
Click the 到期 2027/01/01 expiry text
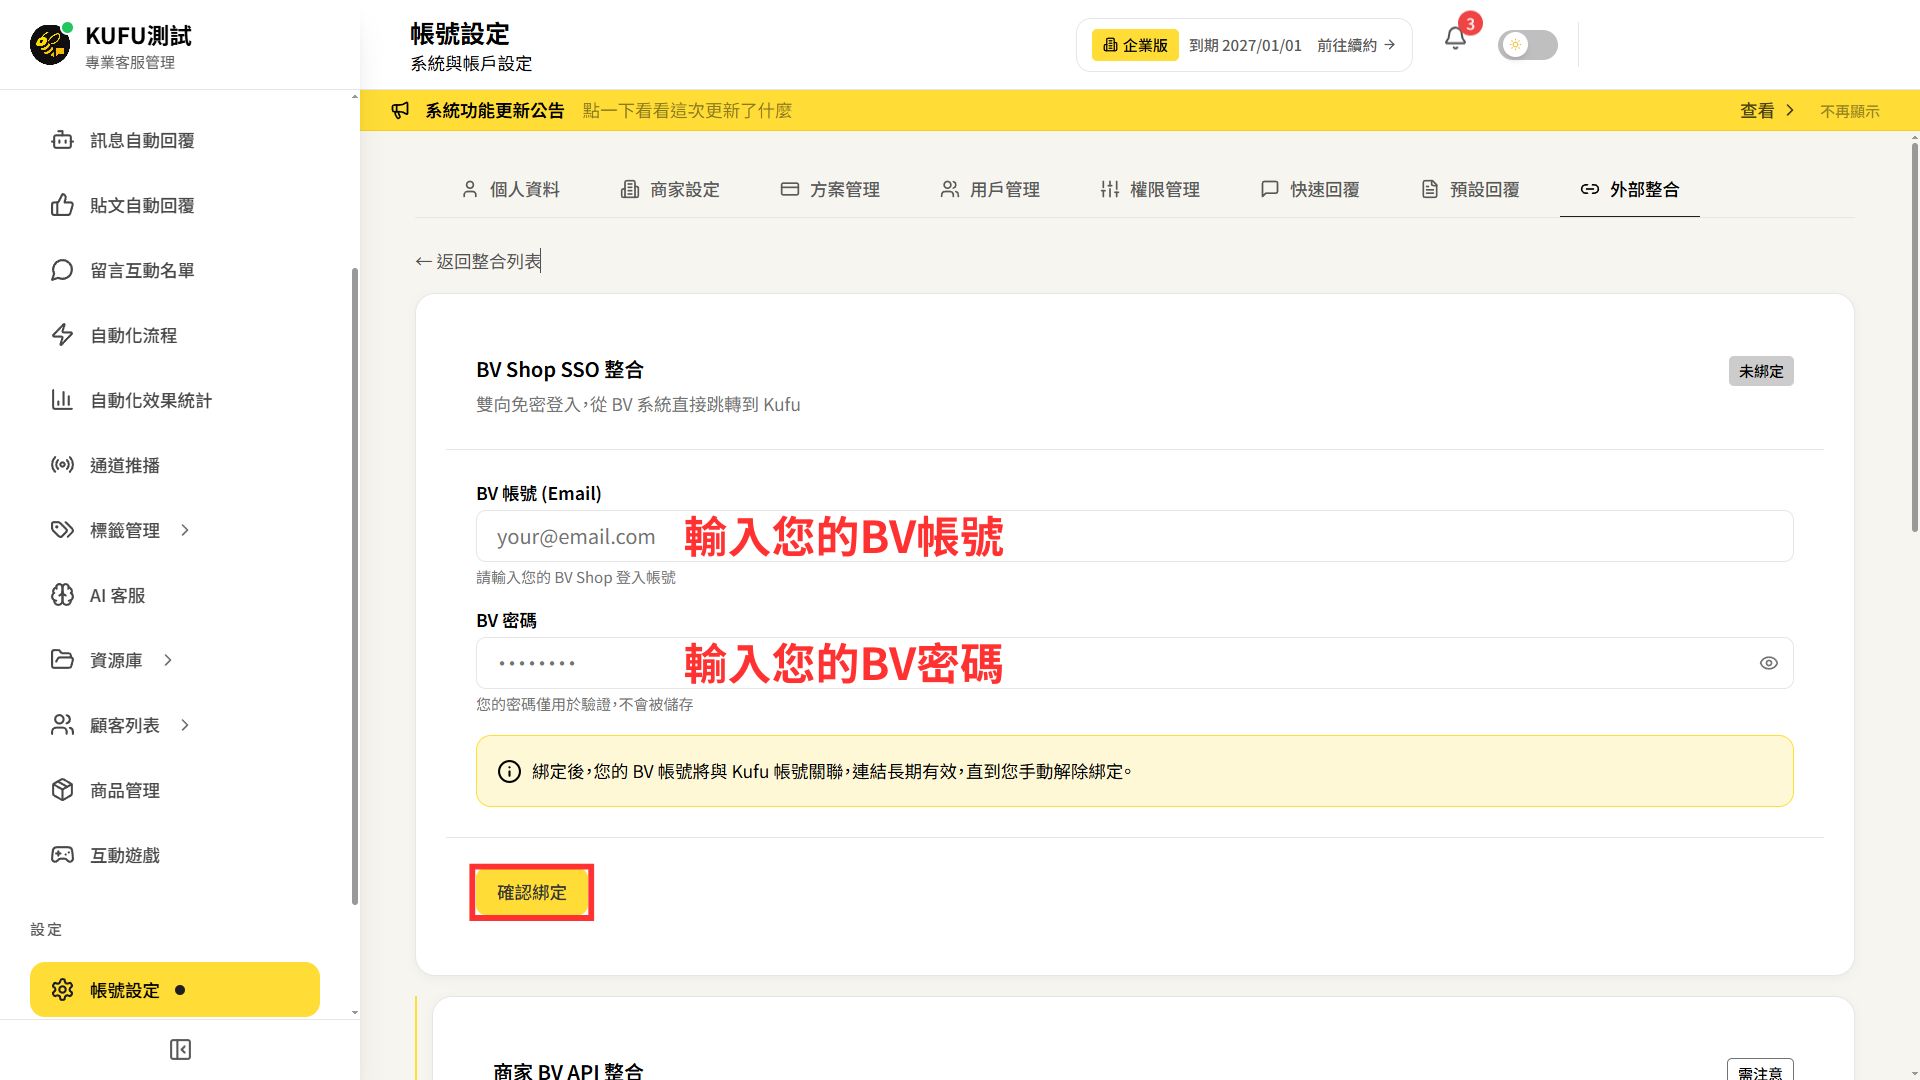click(1245, 45)
